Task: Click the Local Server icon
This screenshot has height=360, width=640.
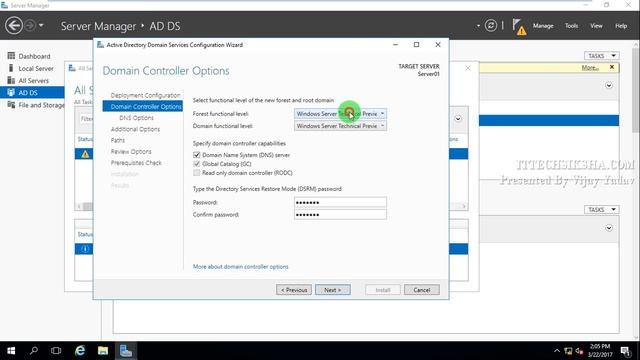Action: coord(11,68)
